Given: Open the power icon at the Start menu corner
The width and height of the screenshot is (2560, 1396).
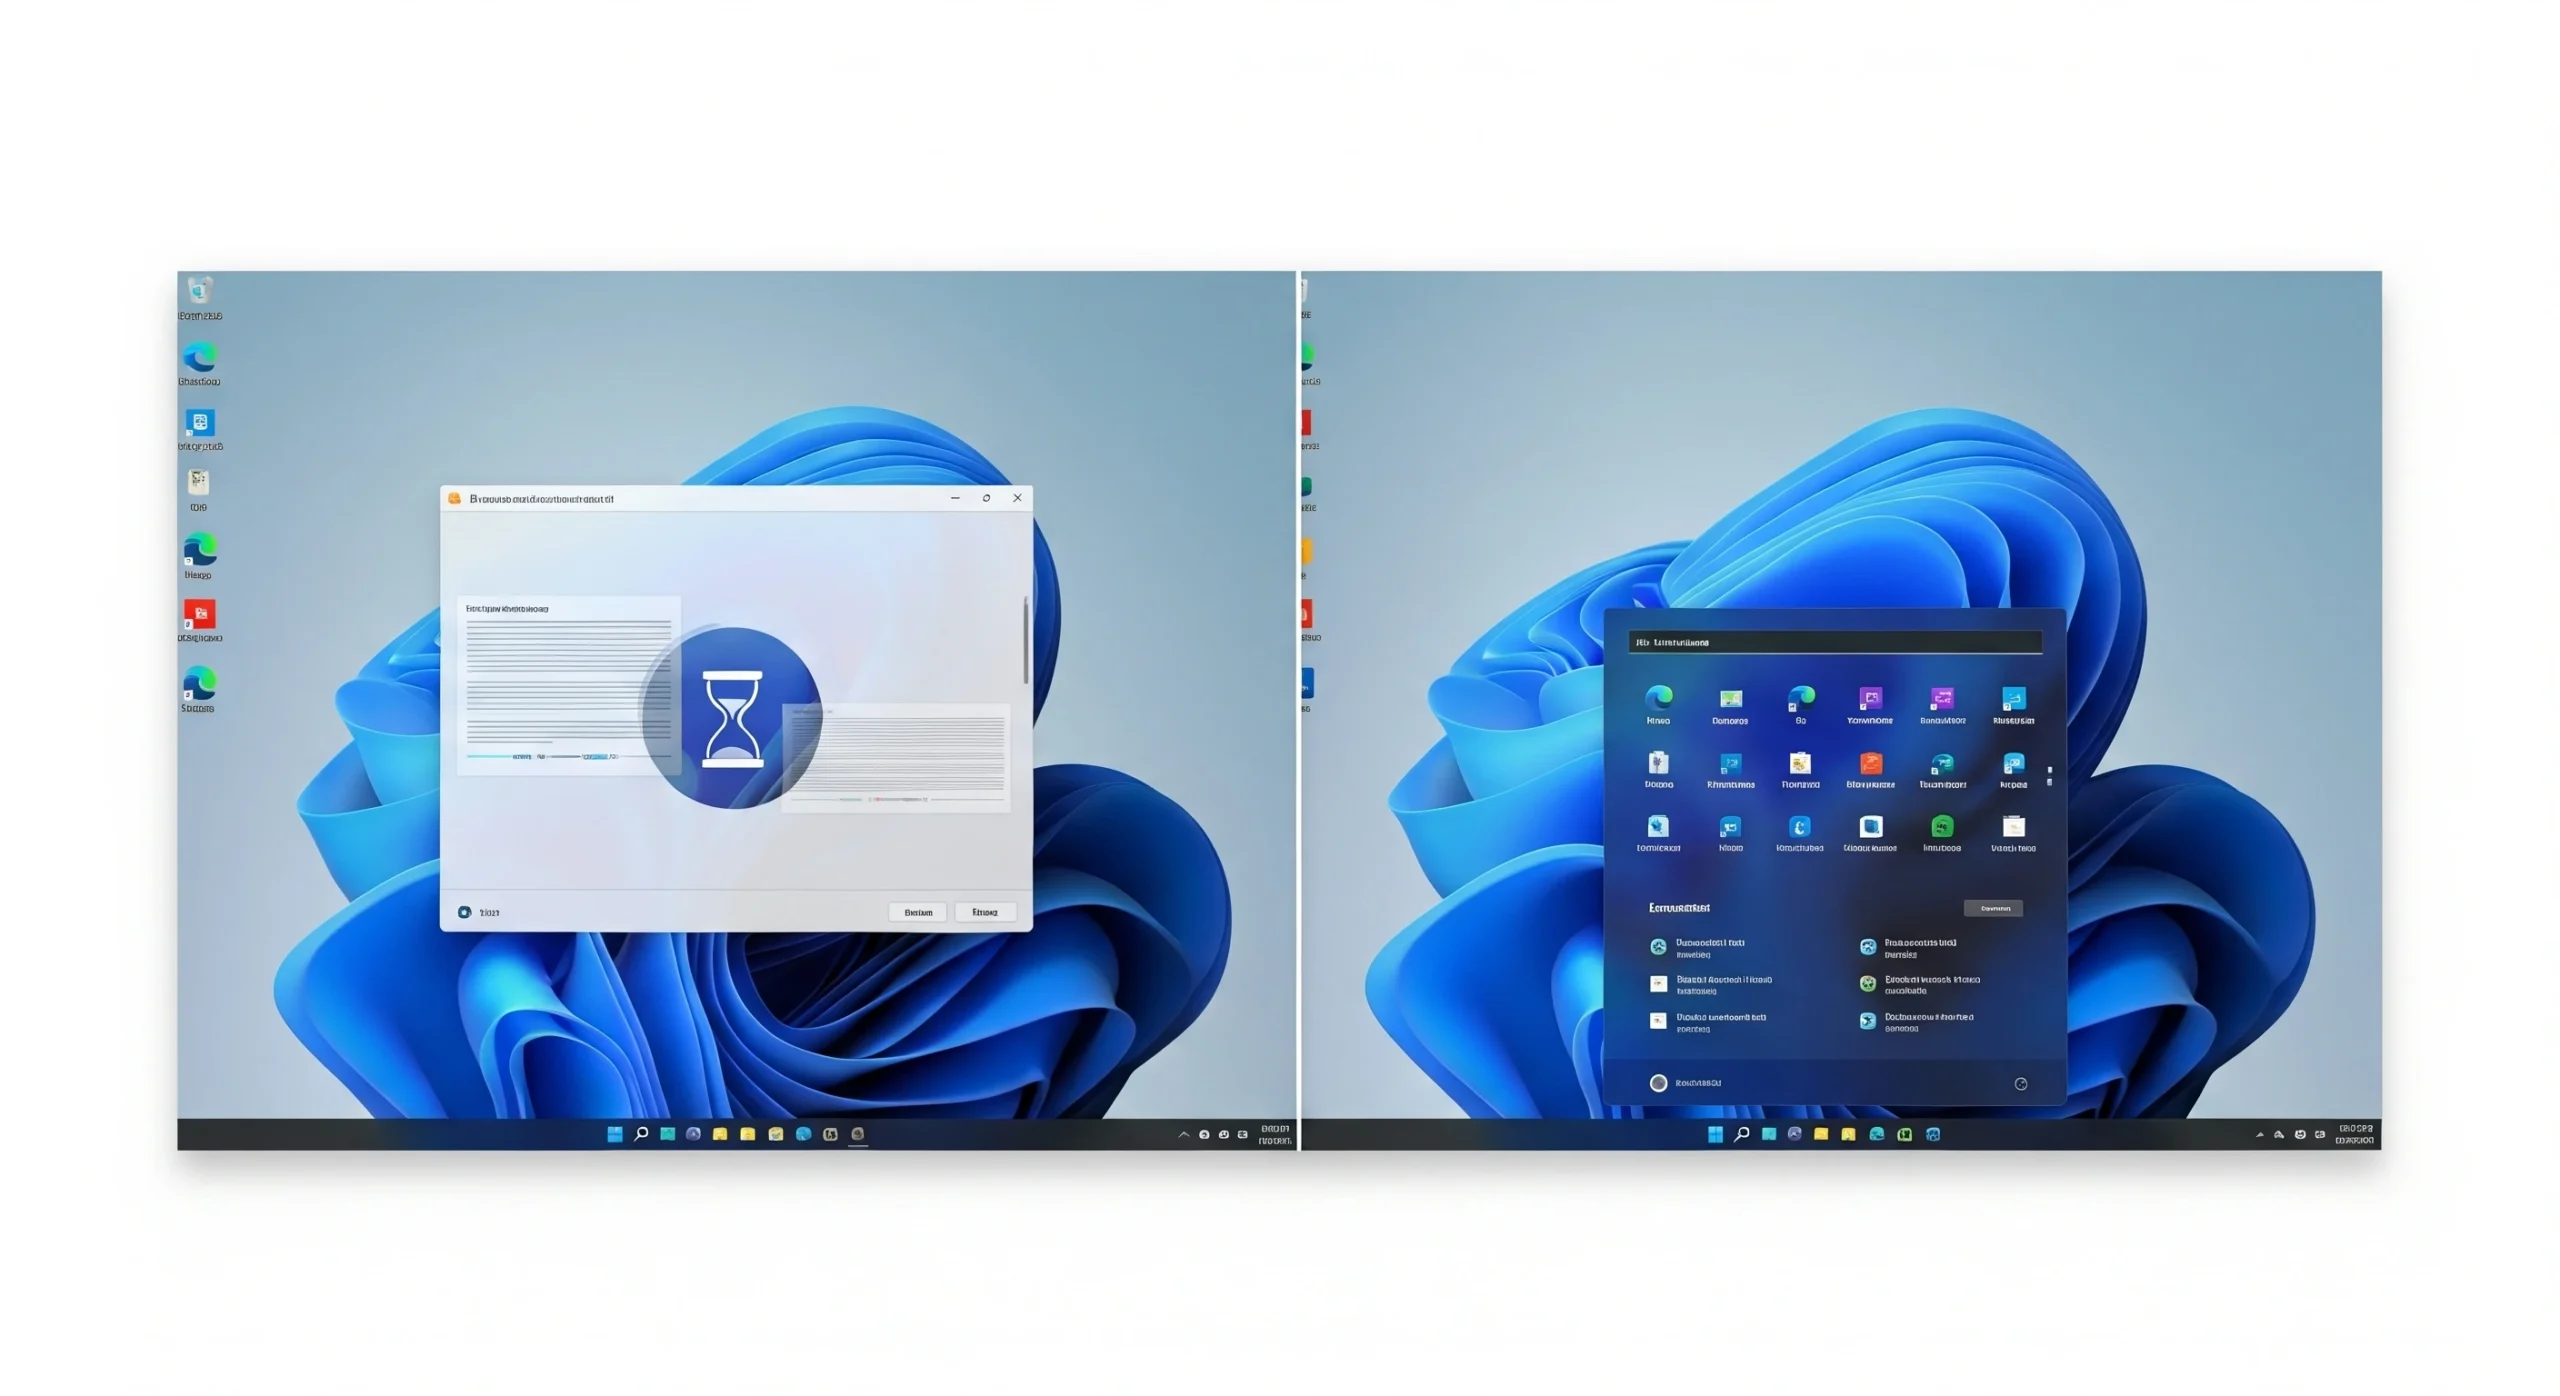Looking at the screenshot, I should tap(2021, 1083).
